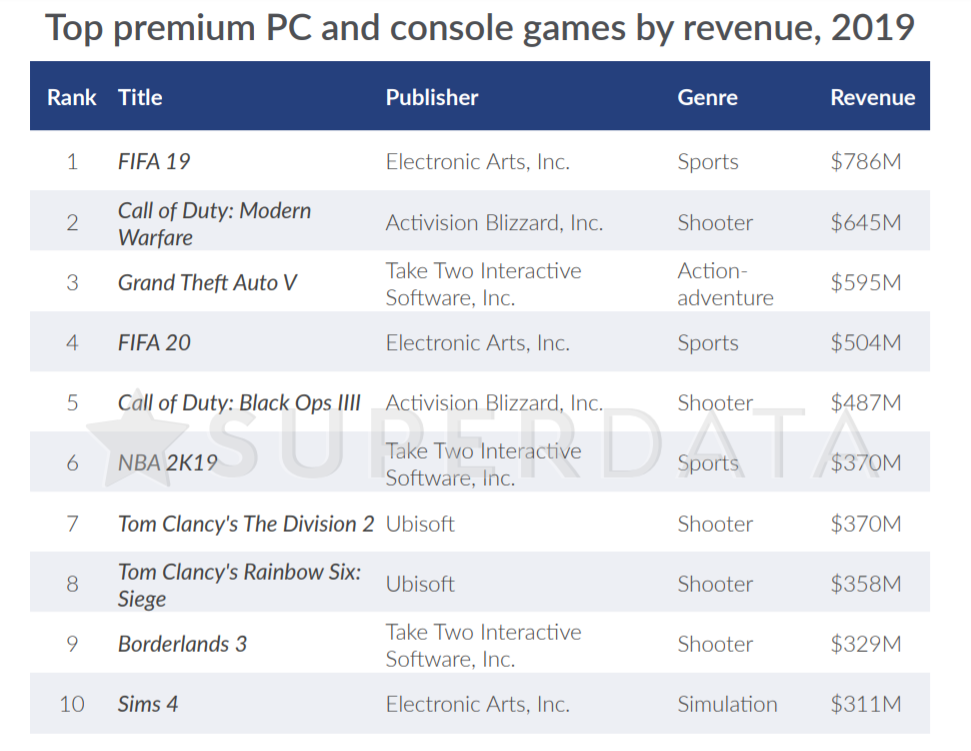Click Call of Duty: Black Ops IIII
This screenshot has width=971, height=751.
(239, 402)
